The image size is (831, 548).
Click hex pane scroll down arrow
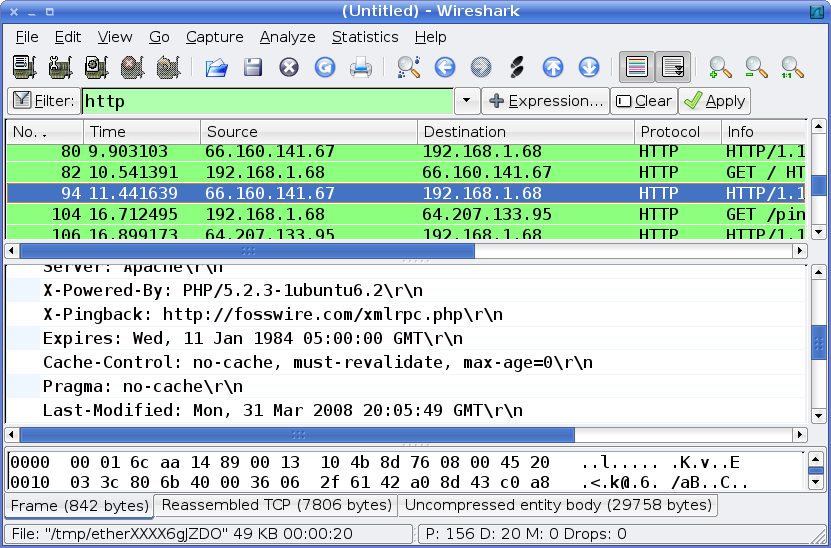coord(816,482)
